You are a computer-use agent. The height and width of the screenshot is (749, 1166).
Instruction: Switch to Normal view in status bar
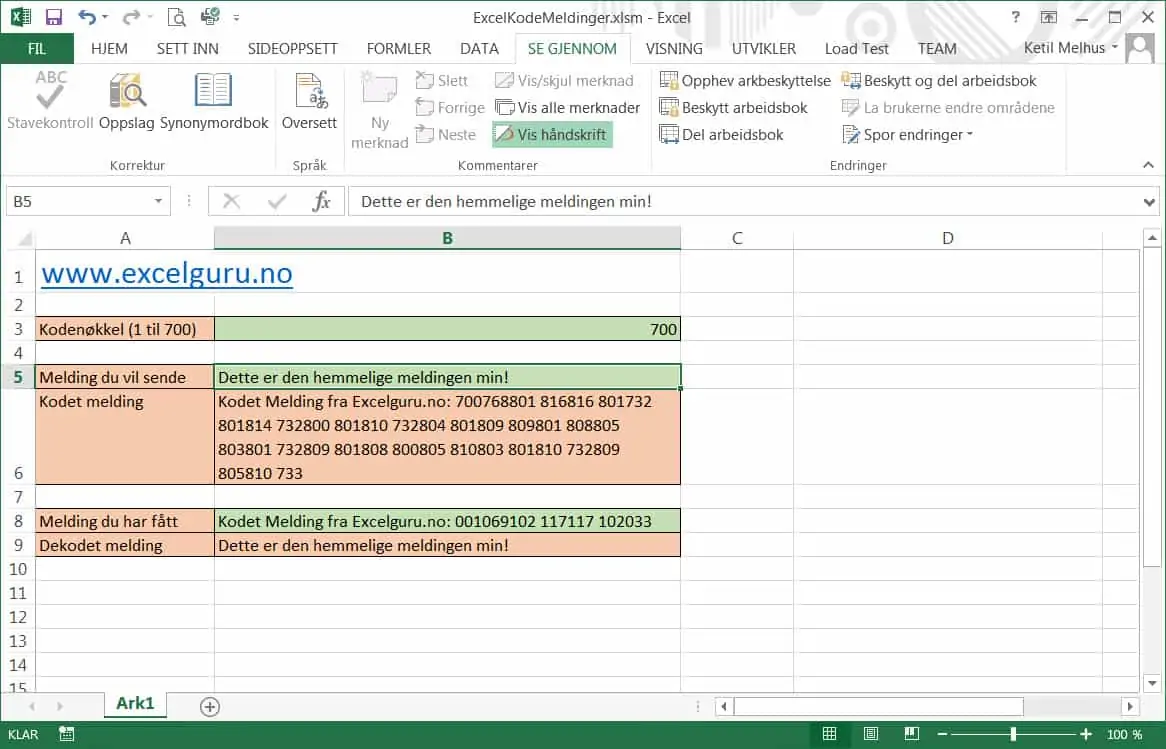tap(830, 734)
